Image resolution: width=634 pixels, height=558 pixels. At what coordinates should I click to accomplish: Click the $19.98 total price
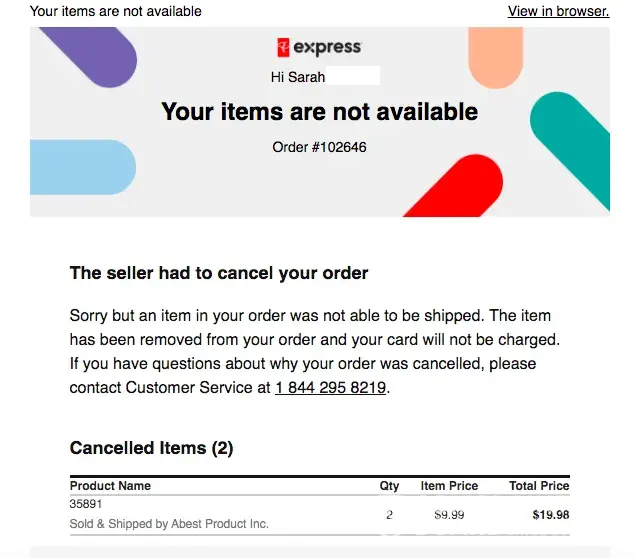pos(551,515)
